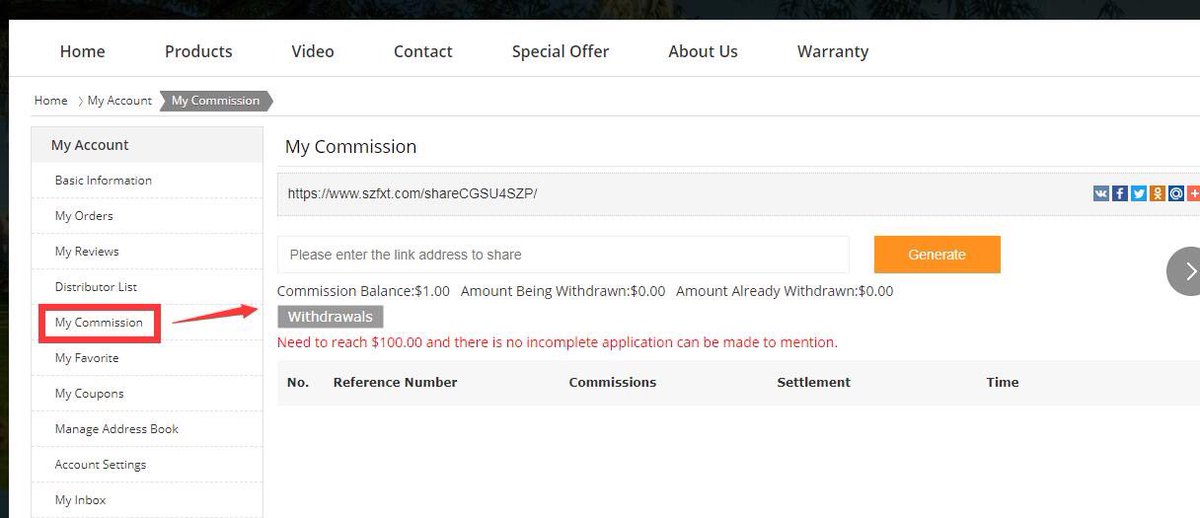This screenshot has height=518, width=1200.
Task: Click the Commissions column header
Action: [x=613, y=382]
